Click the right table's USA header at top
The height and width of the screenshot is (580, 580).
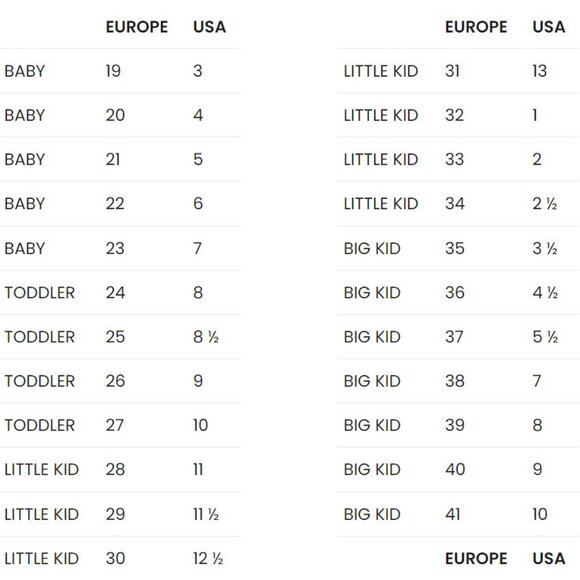[x=549, y=27]
